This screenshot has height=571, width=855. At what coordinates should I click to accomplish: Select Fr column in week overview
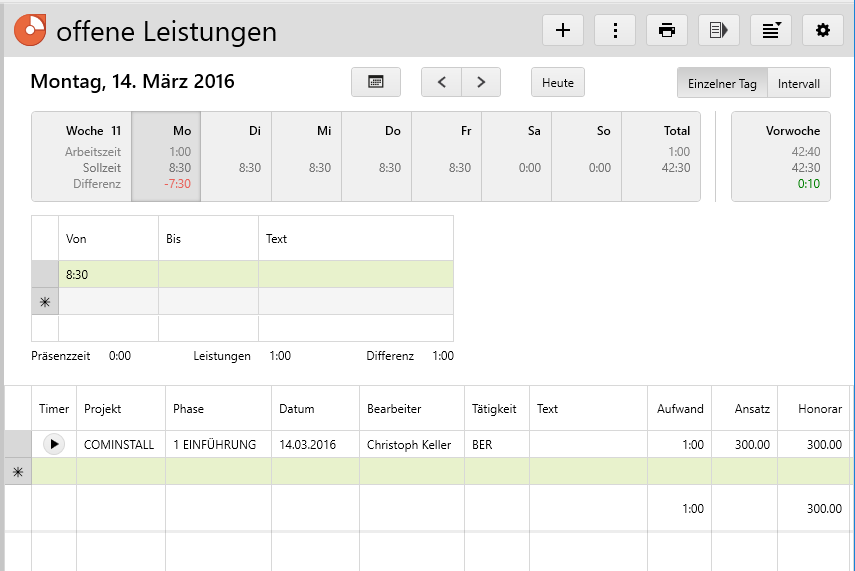446,157
